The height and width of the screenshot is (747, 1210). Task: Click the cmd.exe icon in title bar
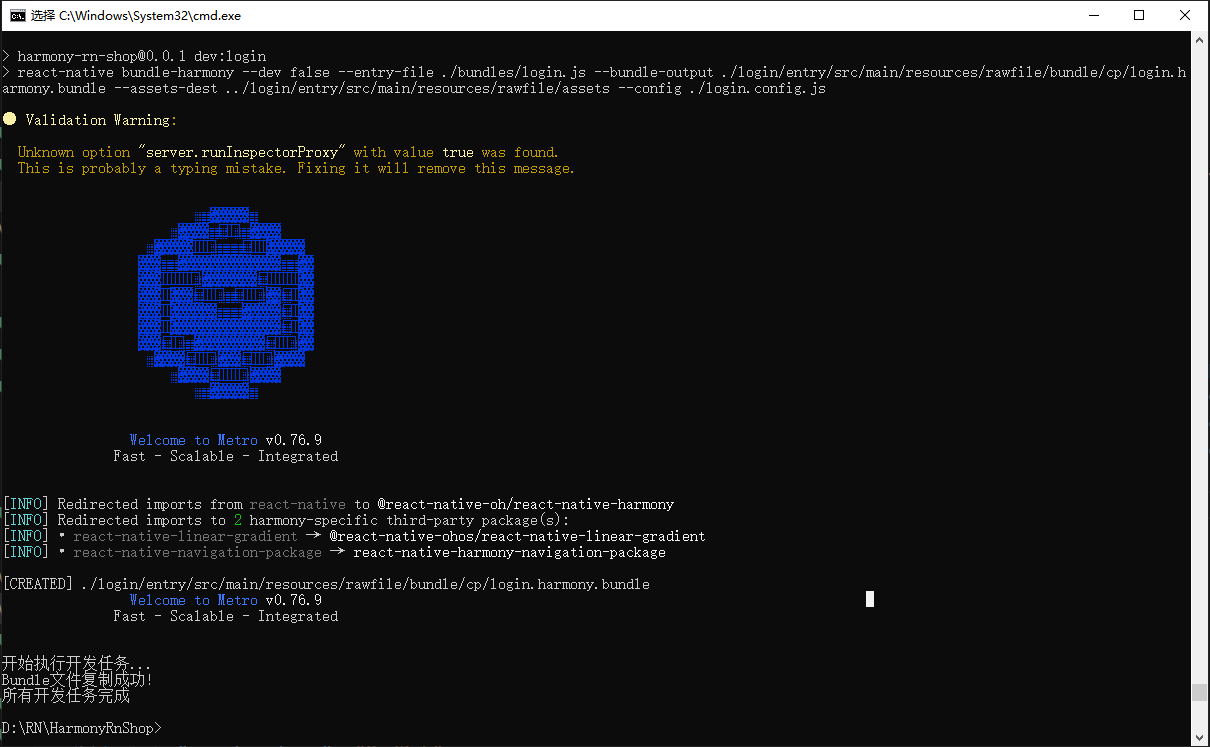pos(17,15)
